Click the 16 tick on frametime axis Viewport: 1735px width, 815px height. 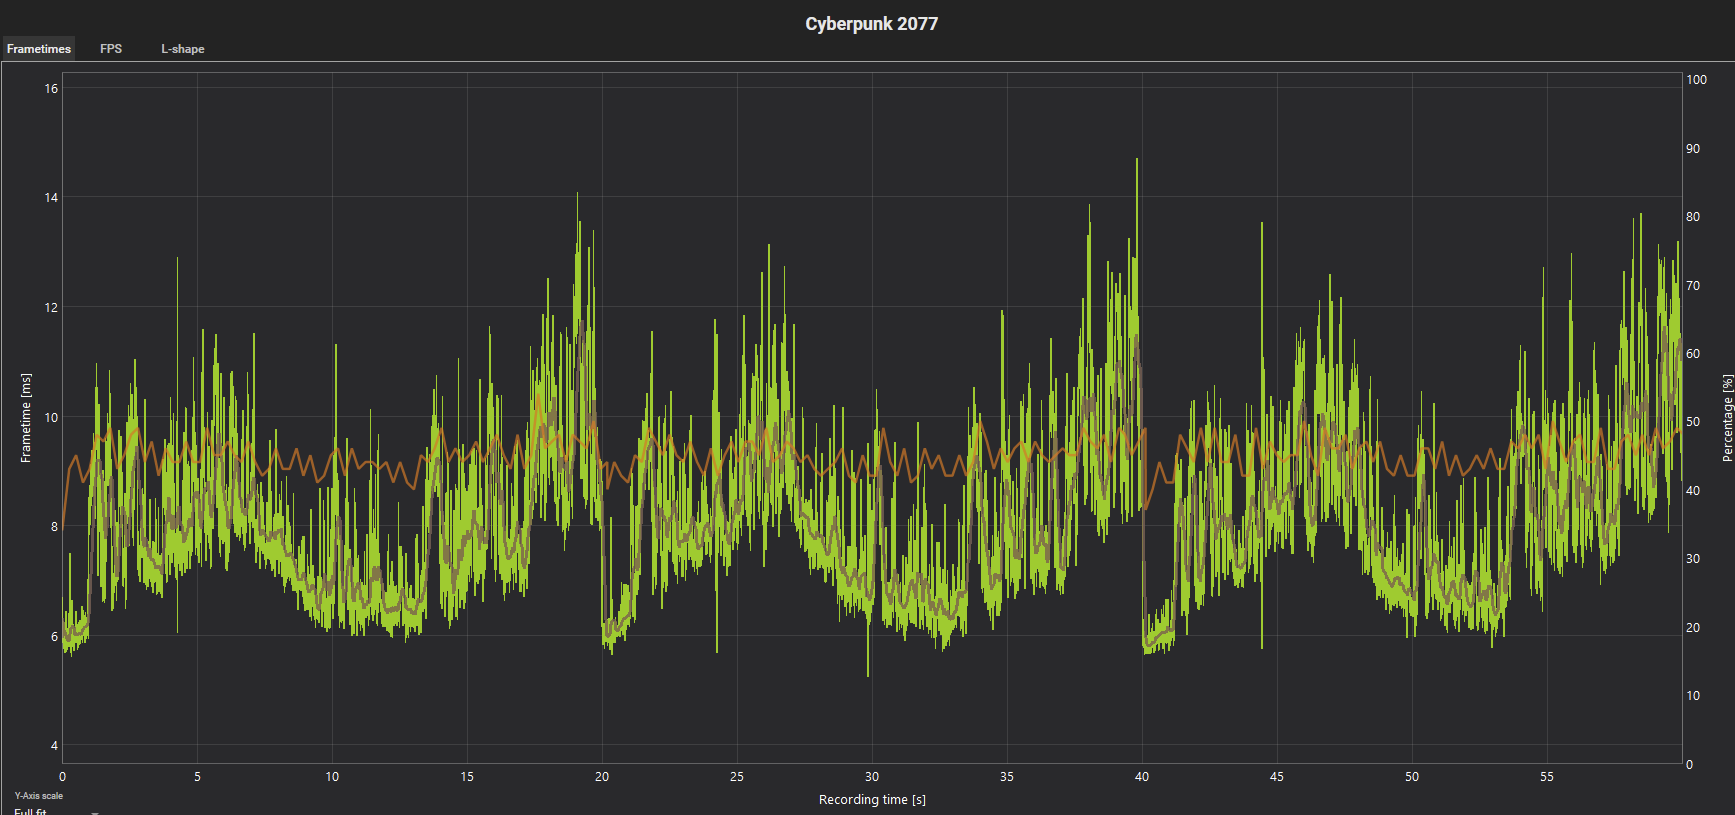click(x=51, y=88)
